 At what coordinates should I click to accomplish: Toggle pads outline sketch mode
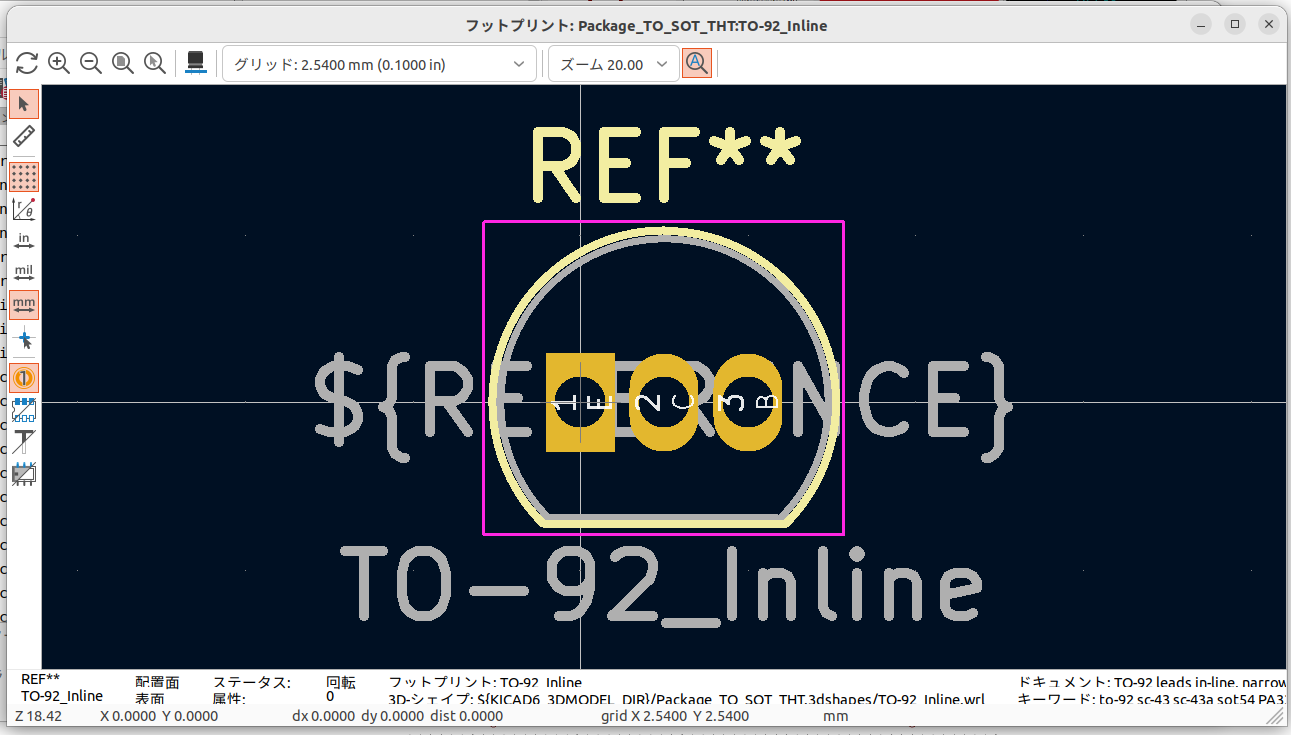tap(24, 409)
